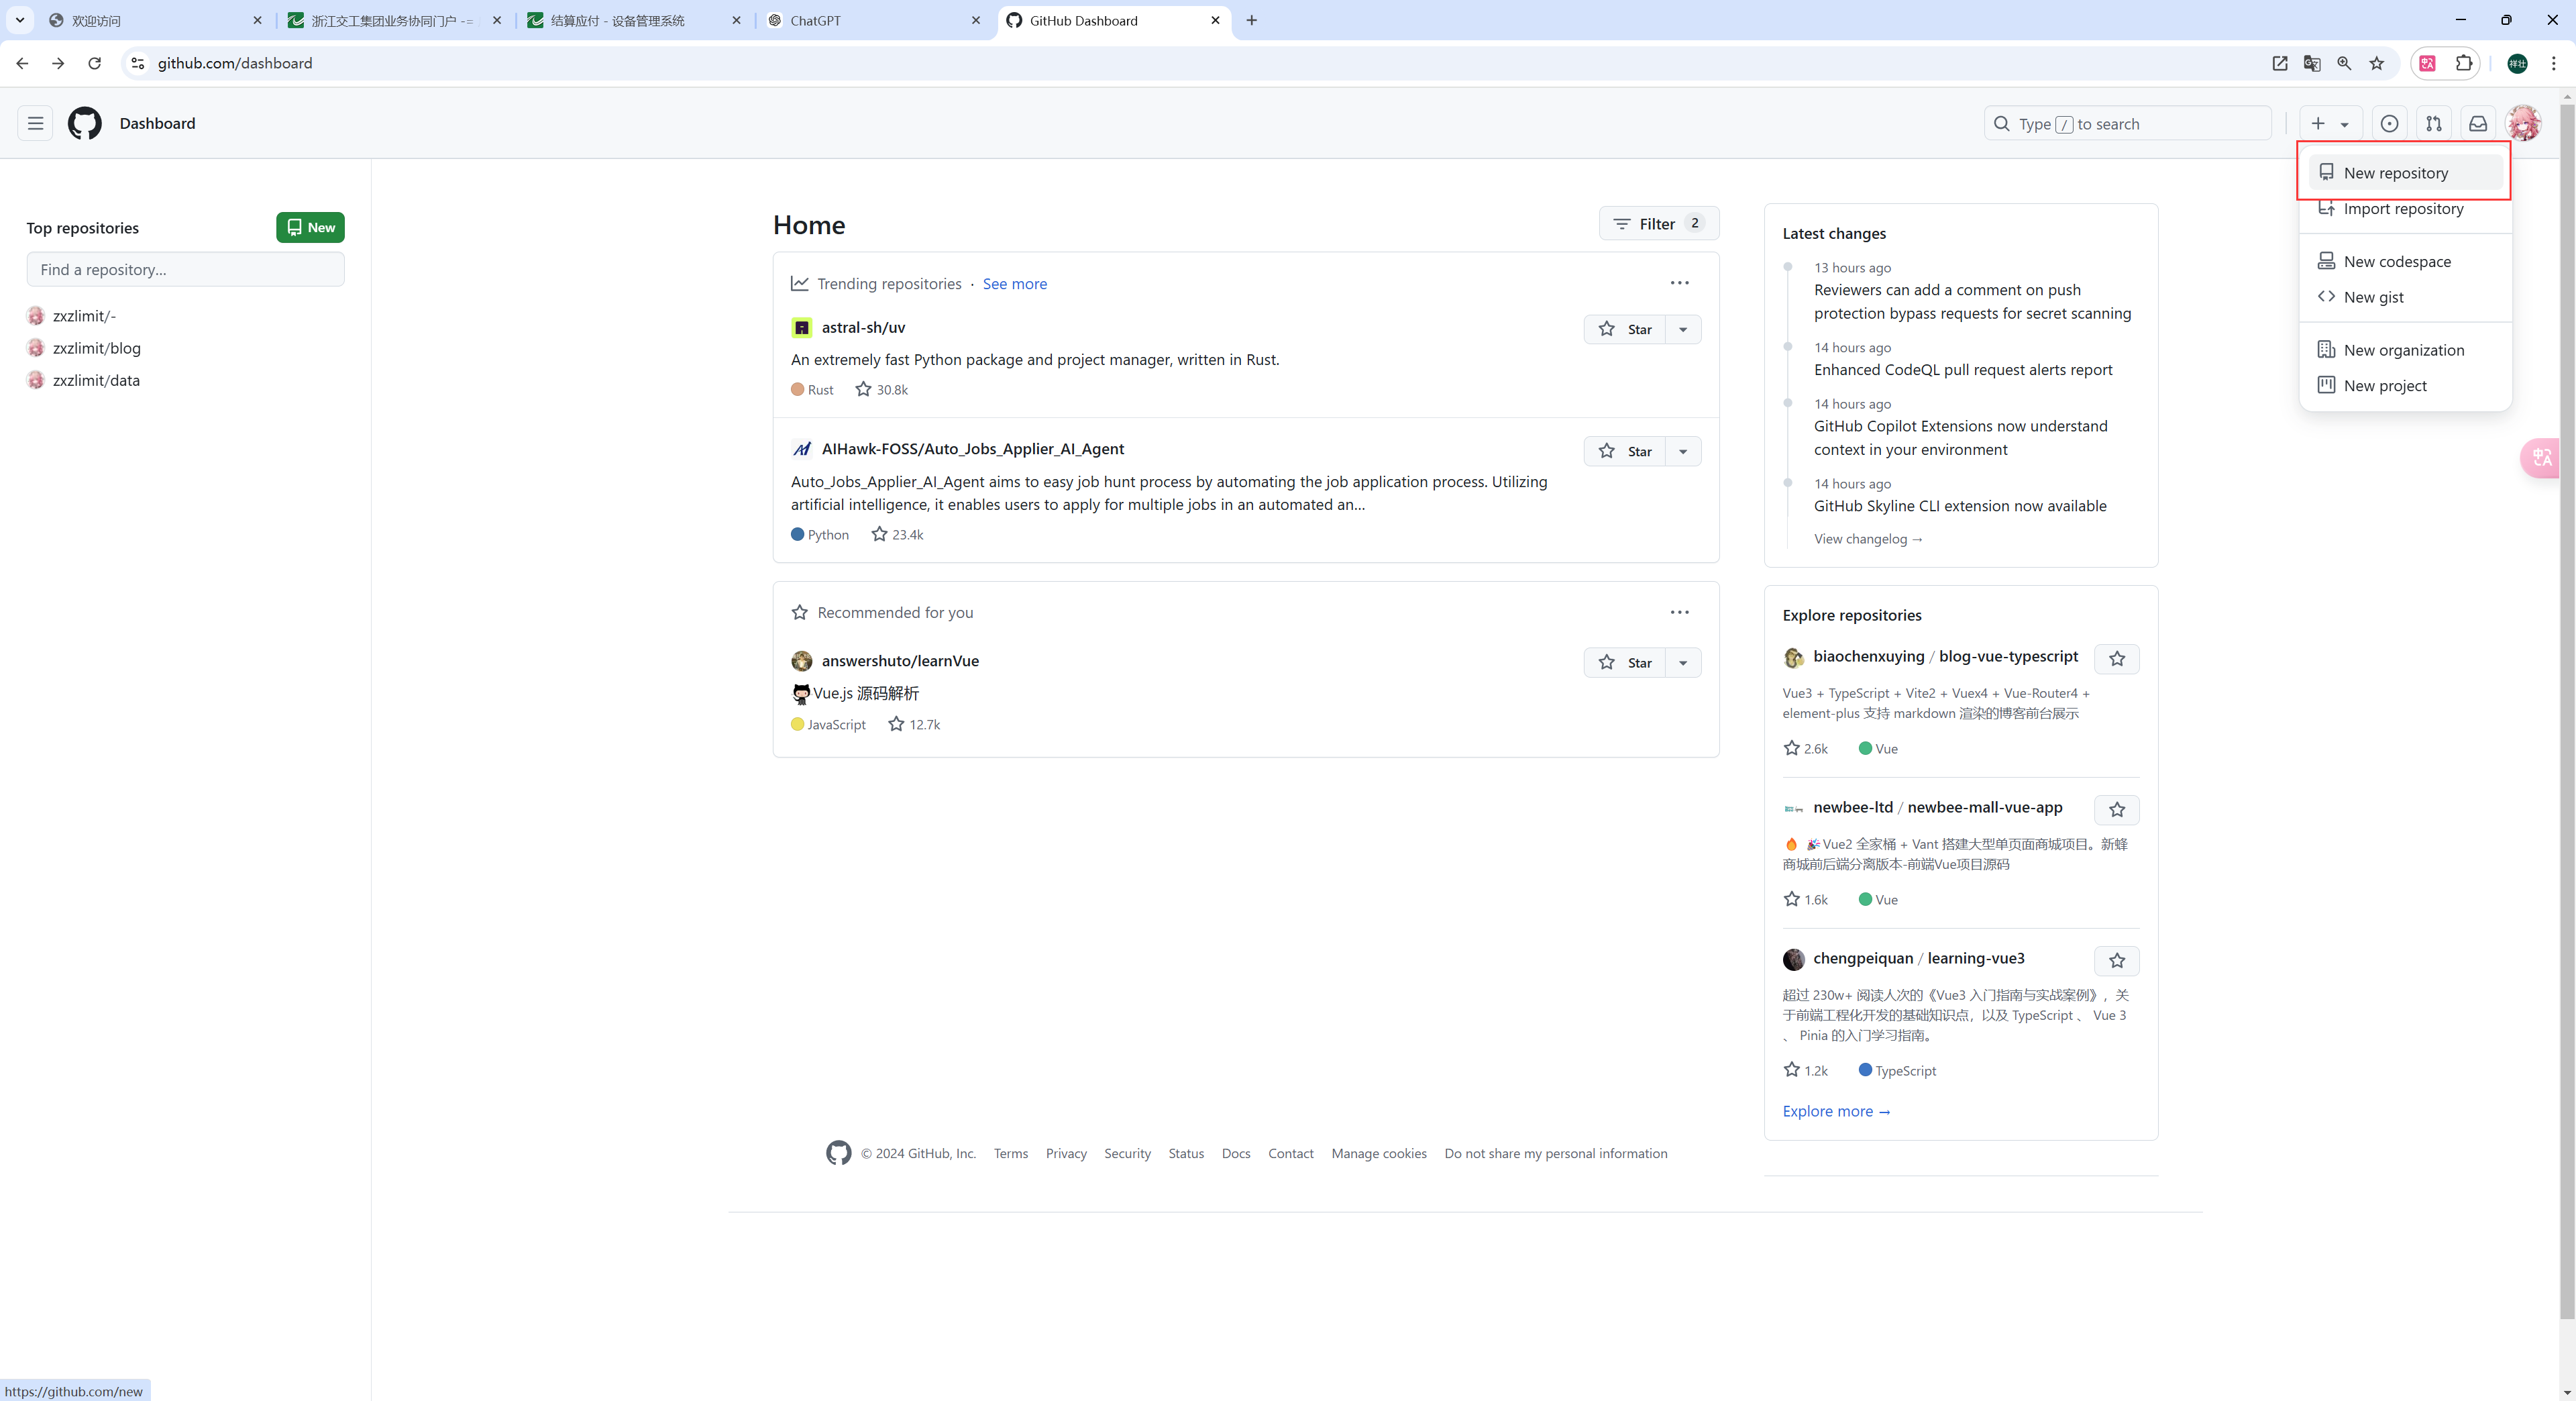Select New codespace from the create menu
Image resolution: width=2576 pixels, height=1401 pixels.
pyautogui.click(x=2405, y=261)
